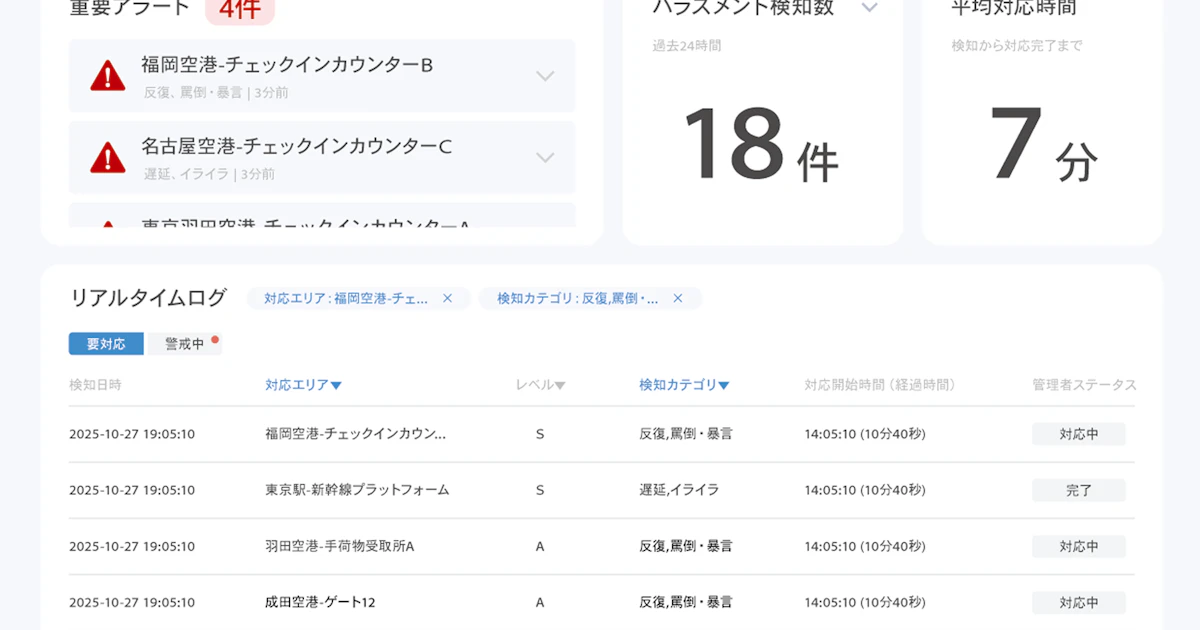This screenshot has height=630, width=1200.
Task: Click warning icon on 福岡空港 alert
Action: pyautogui.click(x=107, y=75)
